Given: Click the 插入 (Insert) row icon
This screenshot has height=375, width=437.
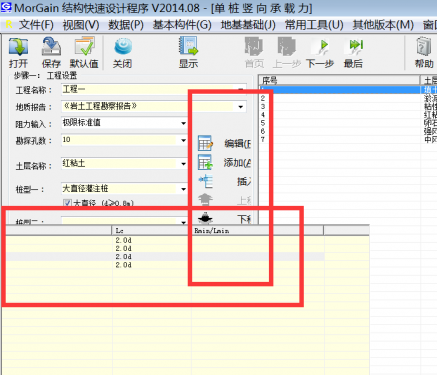Looking at the screenshot, I should point(205,181).
